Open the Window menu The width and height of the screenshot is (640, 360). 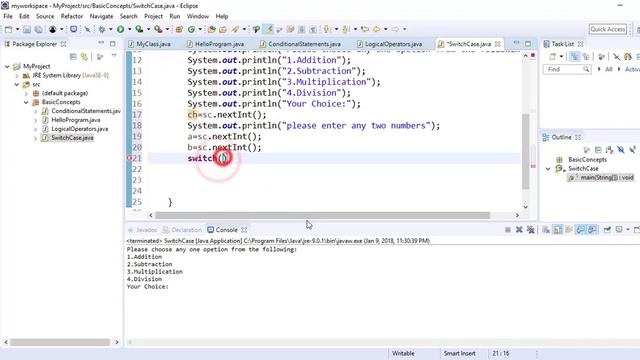pyautogui.click(x=198, y=16)
